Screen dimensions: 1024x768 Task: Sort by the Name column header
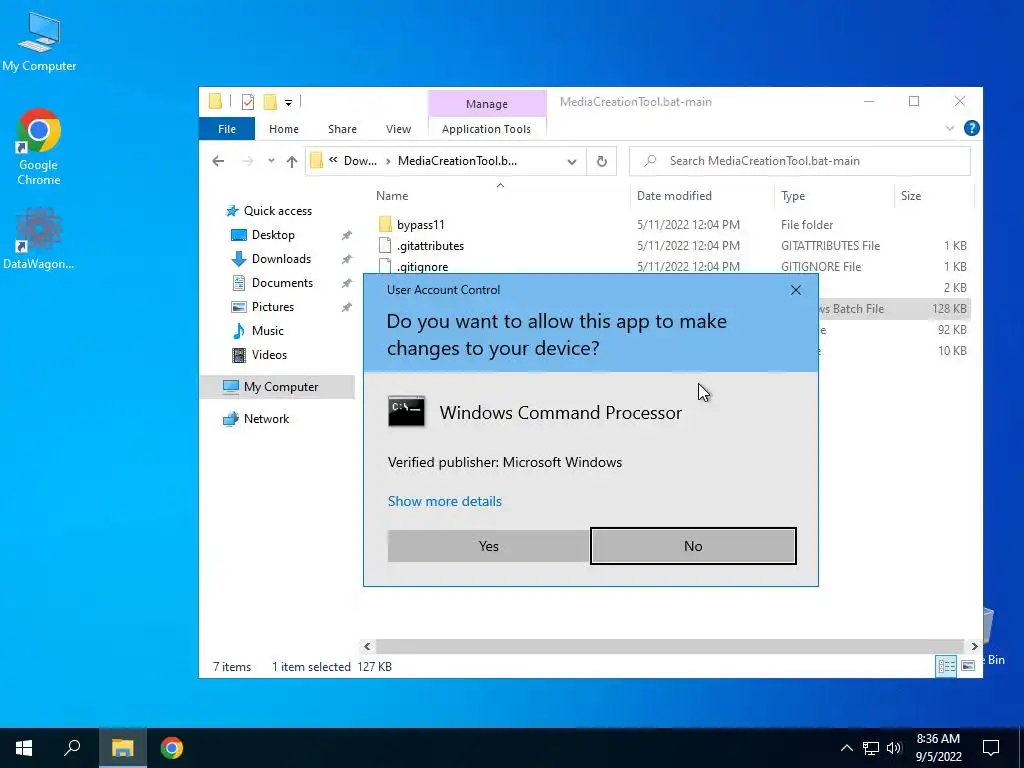[392, 196]
